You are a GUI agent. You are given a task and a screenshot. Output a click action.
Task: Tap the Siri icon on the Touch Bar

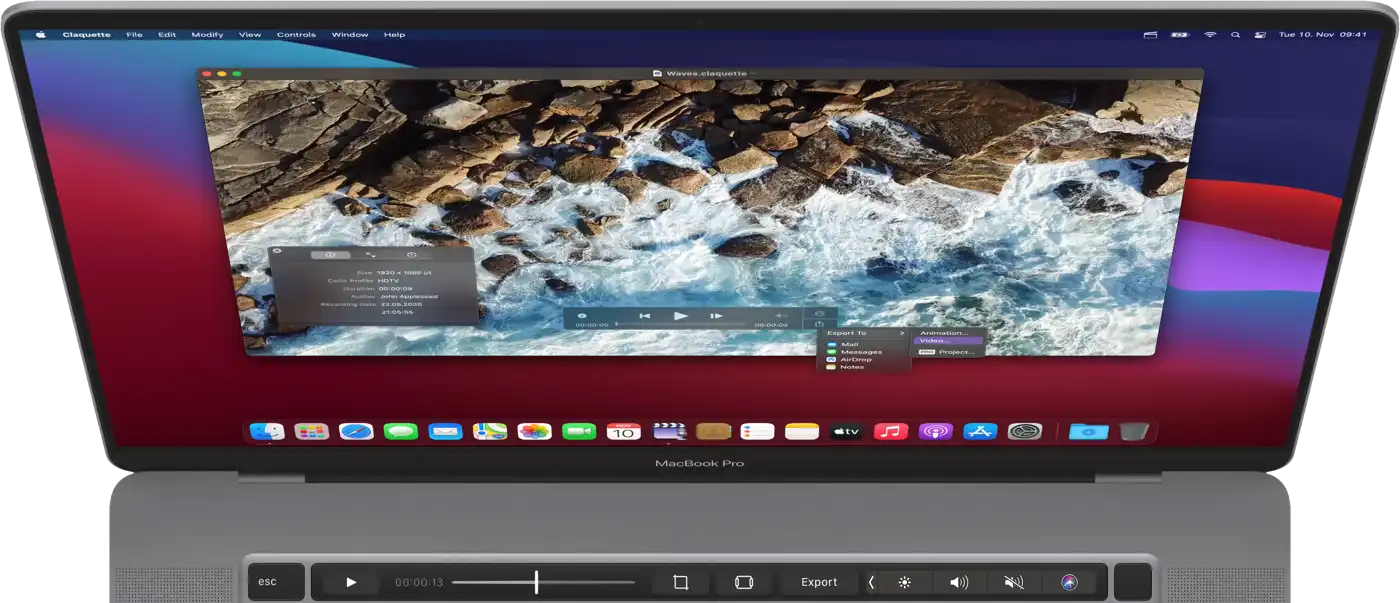[x=1069, y=582]
